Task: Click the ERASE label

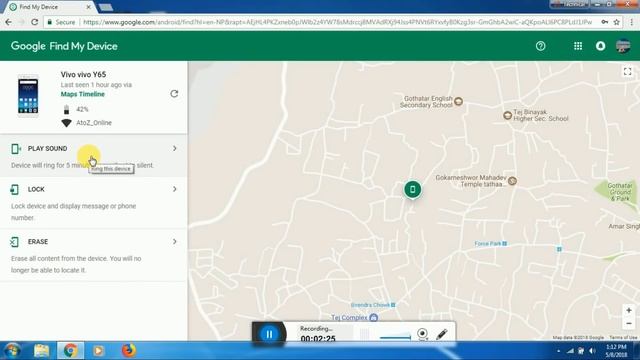Action: (38, 242)
